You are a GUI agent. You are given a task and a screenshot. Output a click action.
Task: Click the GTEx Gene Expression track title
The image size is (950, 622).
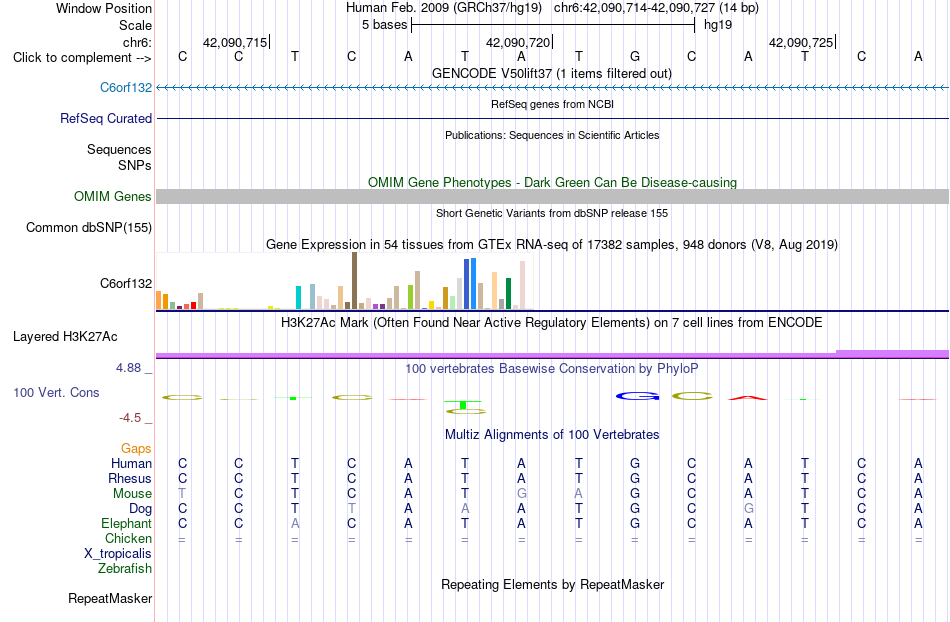[x=552, y=245]
